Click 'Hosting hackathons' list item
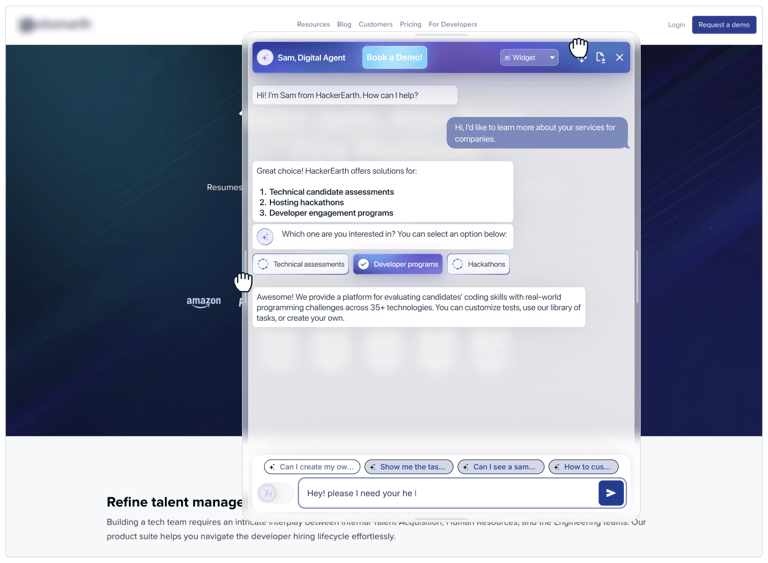The width and height of the screenshot is (768, 563). point(306,202)
